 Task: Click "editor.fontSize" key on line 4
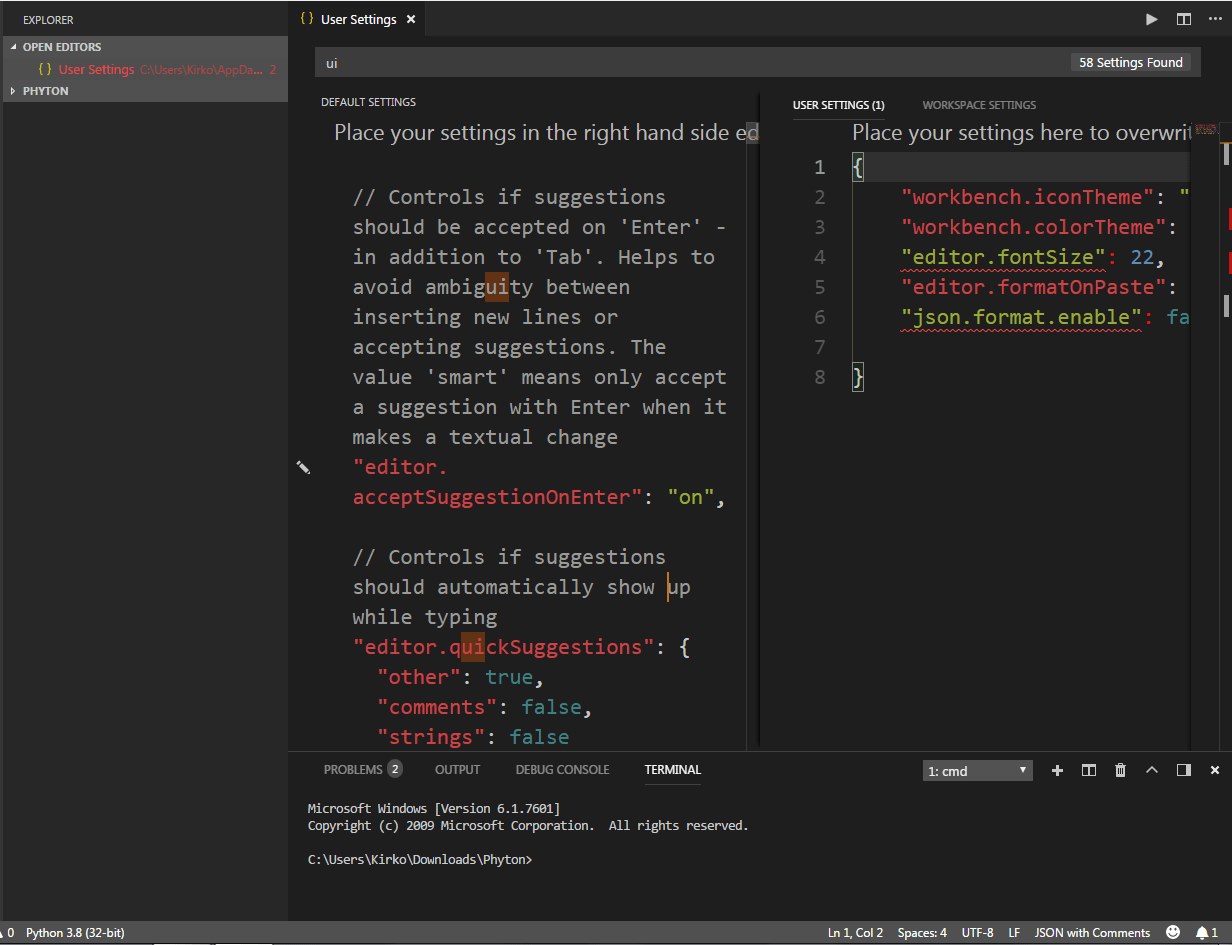[1004, 257]
